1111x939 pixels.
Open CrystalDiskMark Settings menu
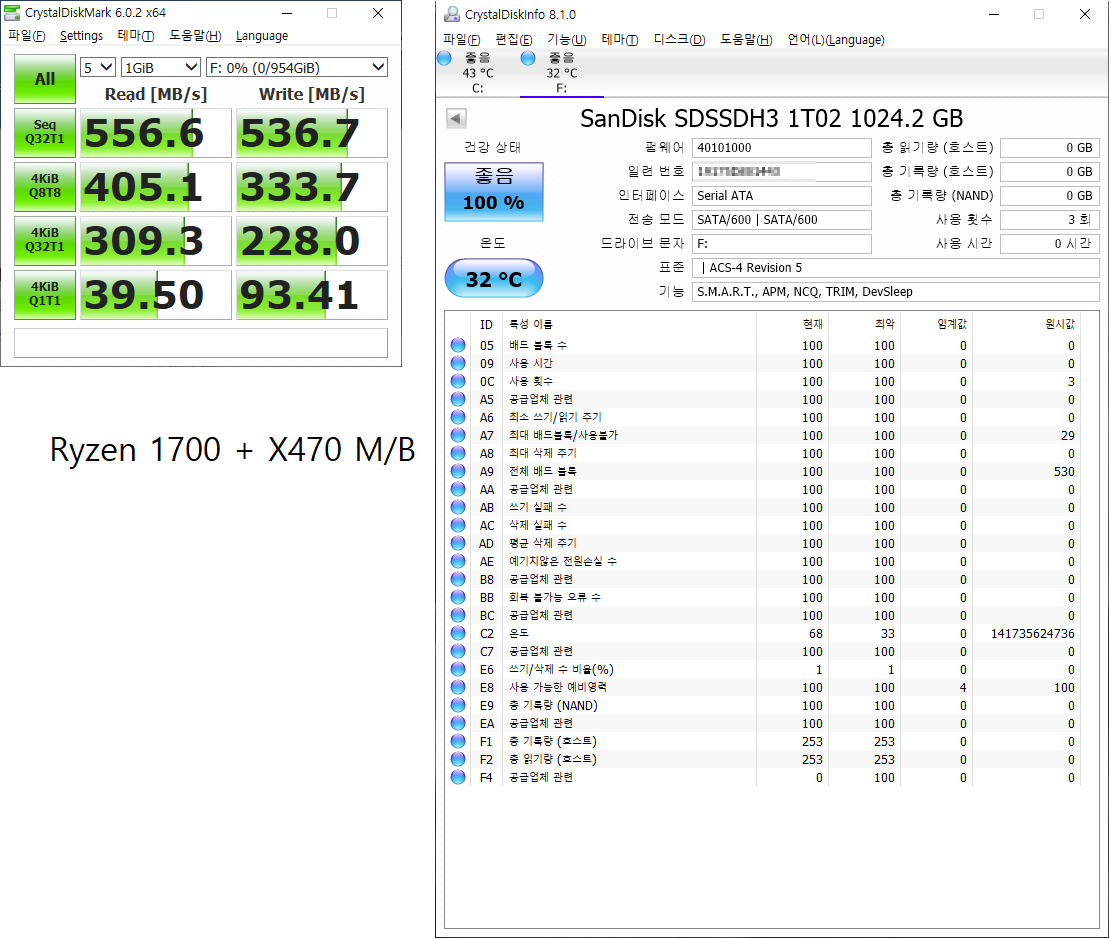point(81,35)
